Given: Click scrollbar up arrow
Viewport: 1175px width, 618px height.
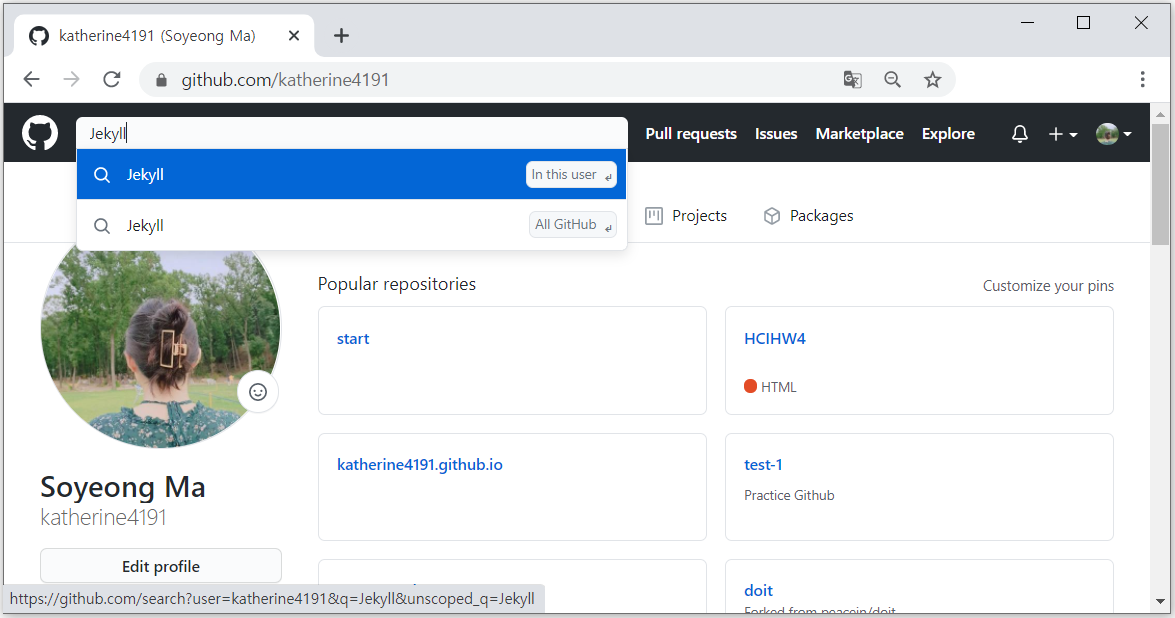Looking at the screenshot, I should coord(1160,115).
